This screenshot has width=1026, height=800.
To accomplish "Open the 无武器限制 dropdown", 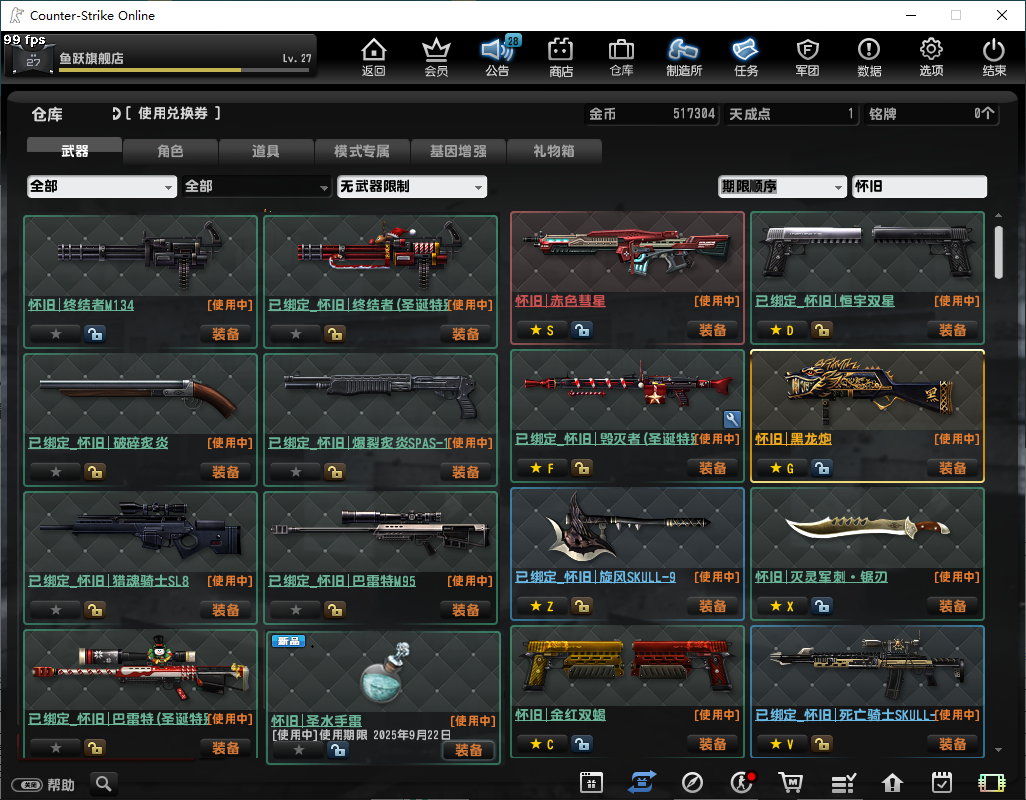I will pos(412,186).
